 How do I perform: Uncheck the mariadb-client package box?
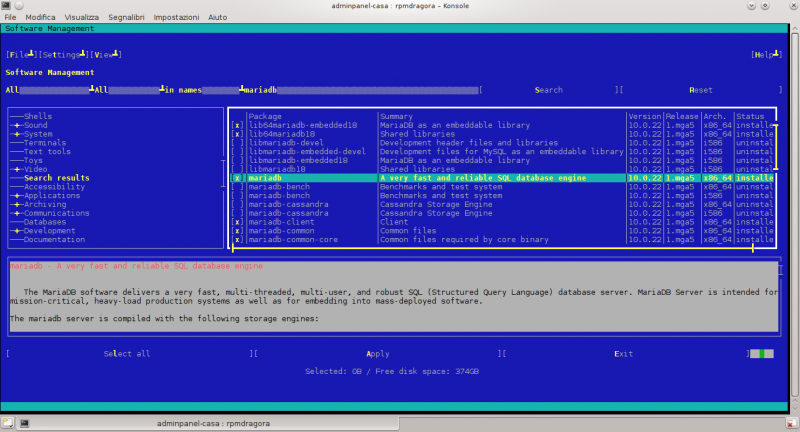[237, 222]
